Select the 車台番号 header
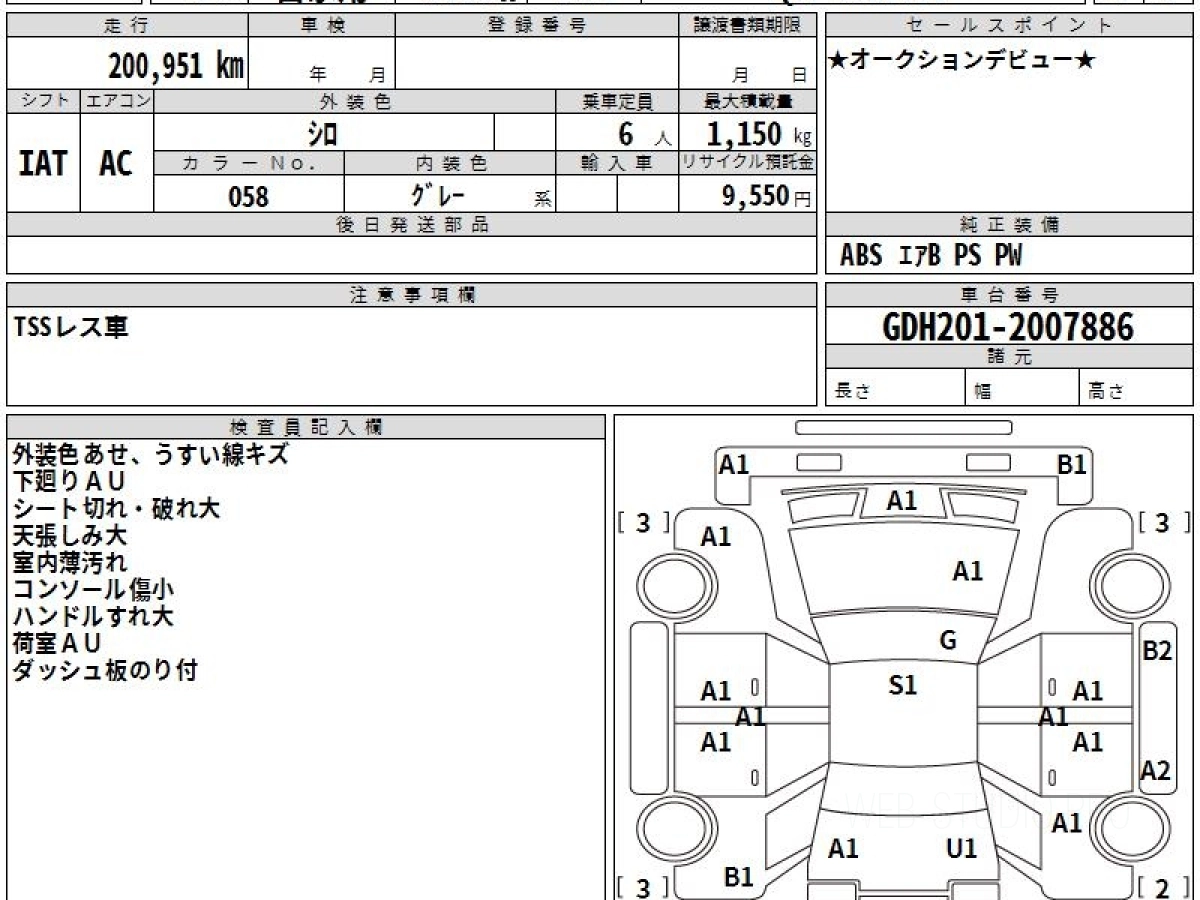The height and width of the screenshot is (900, 1200). tap(1010, 295)
